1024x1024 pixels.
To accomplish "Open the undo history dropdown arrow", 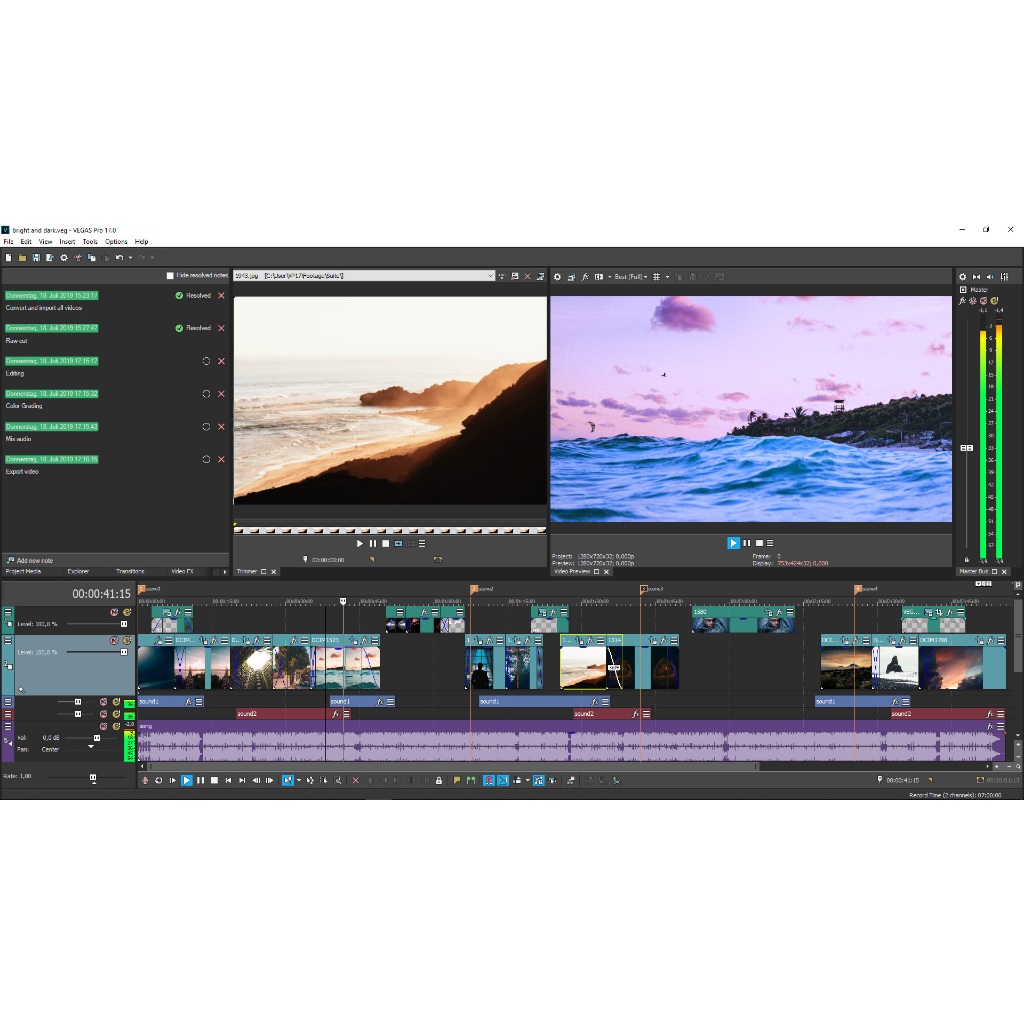I will 130,258.
